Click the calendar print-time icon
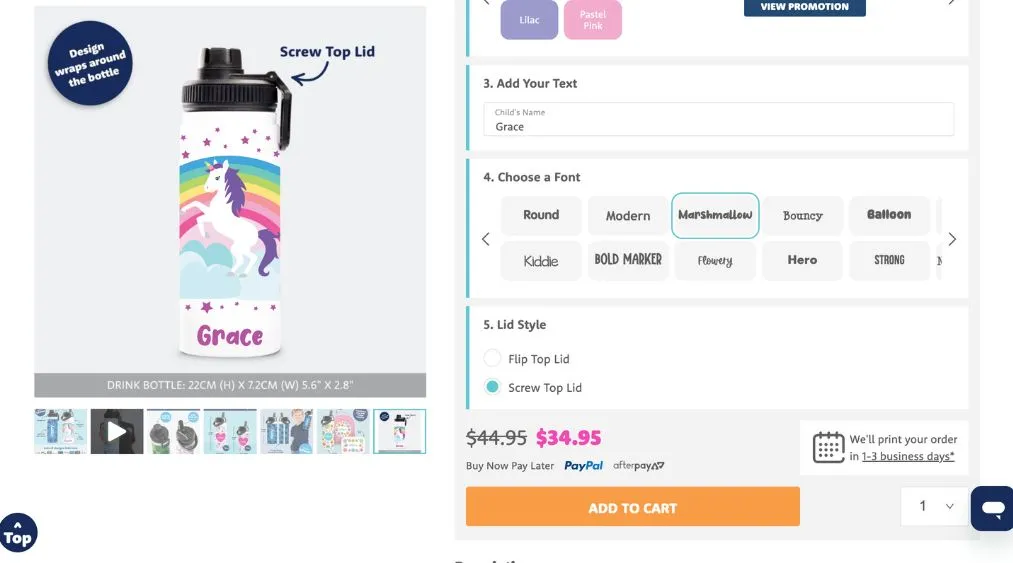The height and width of the screenshot is (563, 1013). click(828, 447)
